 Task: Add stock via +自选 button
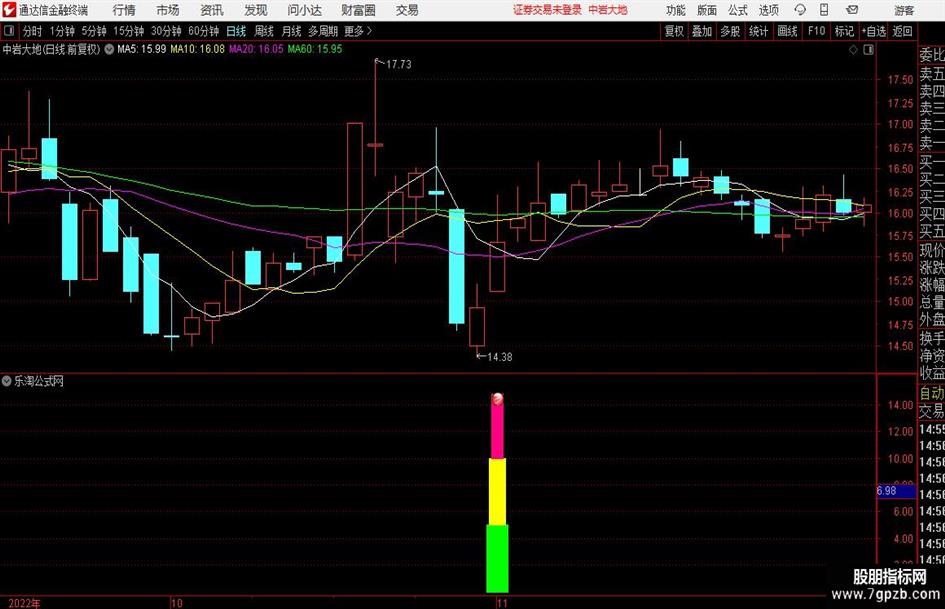873,31
